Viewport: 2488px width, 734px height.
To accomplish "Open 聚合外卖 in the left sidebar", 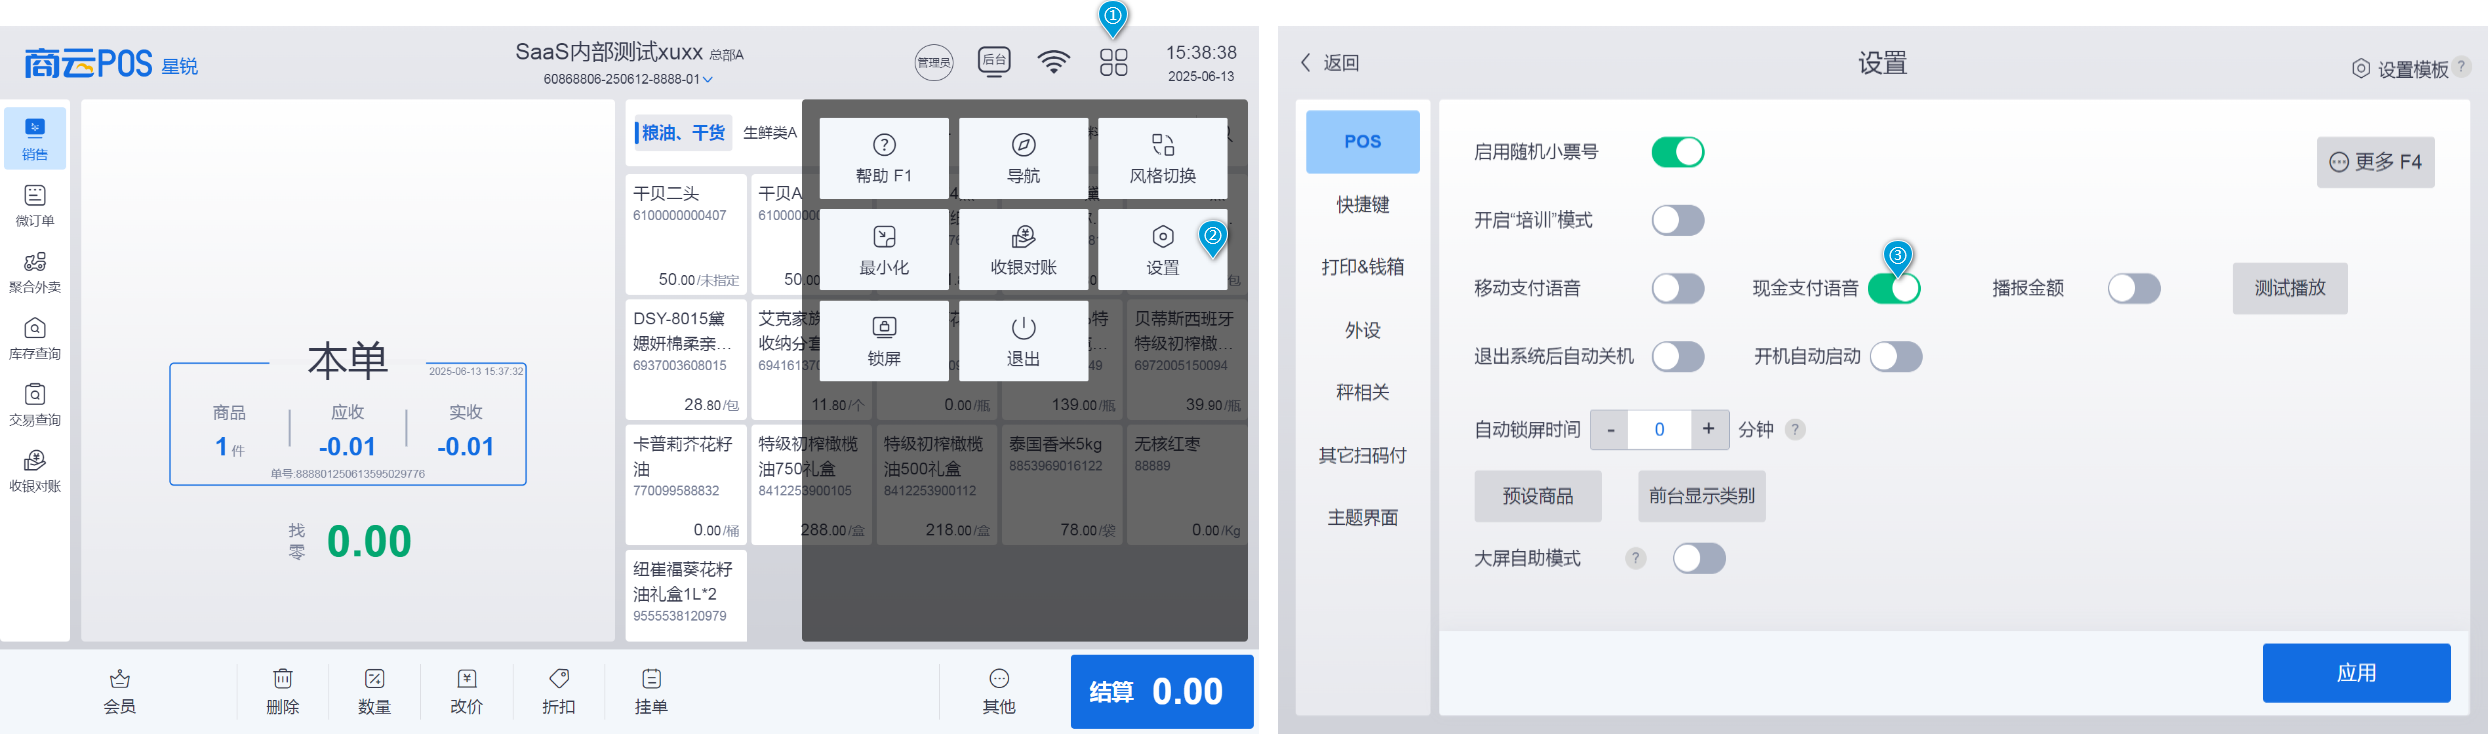I will click(x=35, y=271).
